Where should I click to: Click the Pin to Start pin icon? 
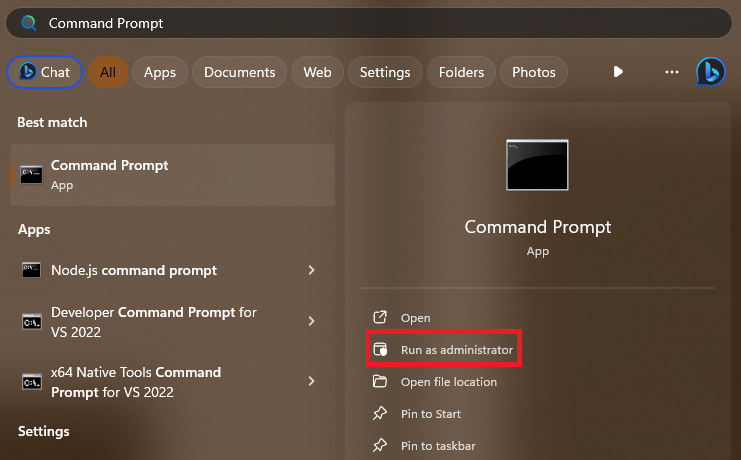click(x=379, y=414)
